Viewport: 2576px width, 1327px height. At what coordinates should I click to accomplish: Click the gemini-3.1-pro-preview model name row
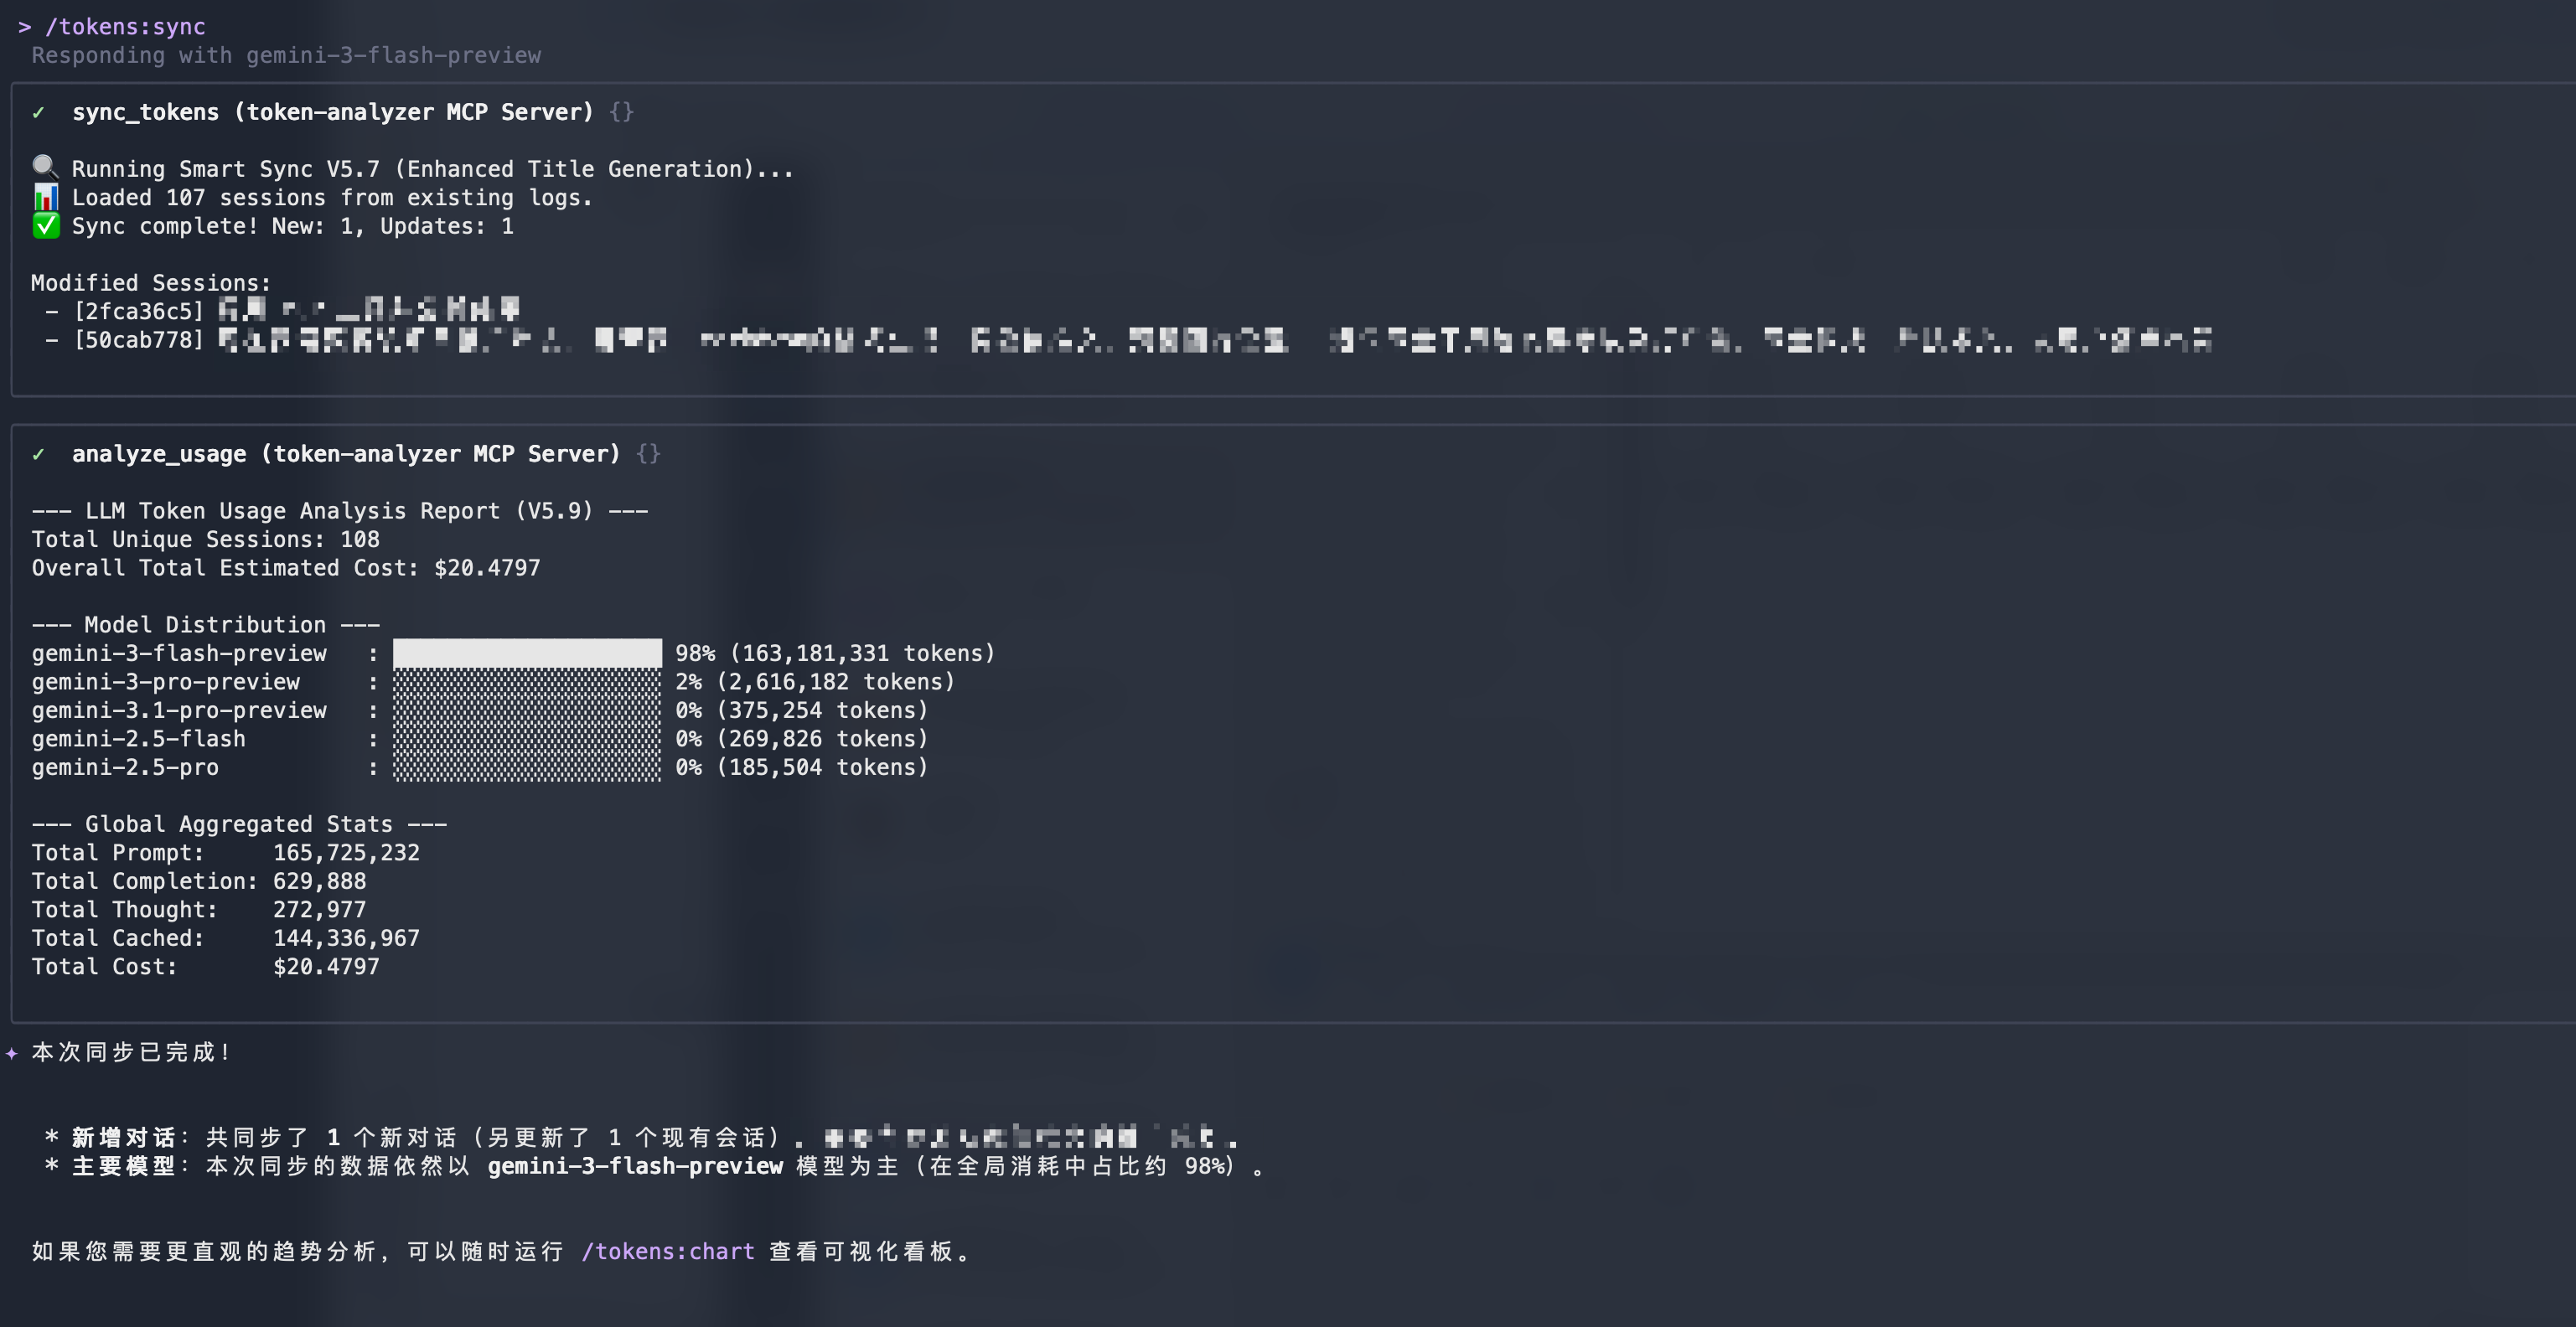click(179, 711)
